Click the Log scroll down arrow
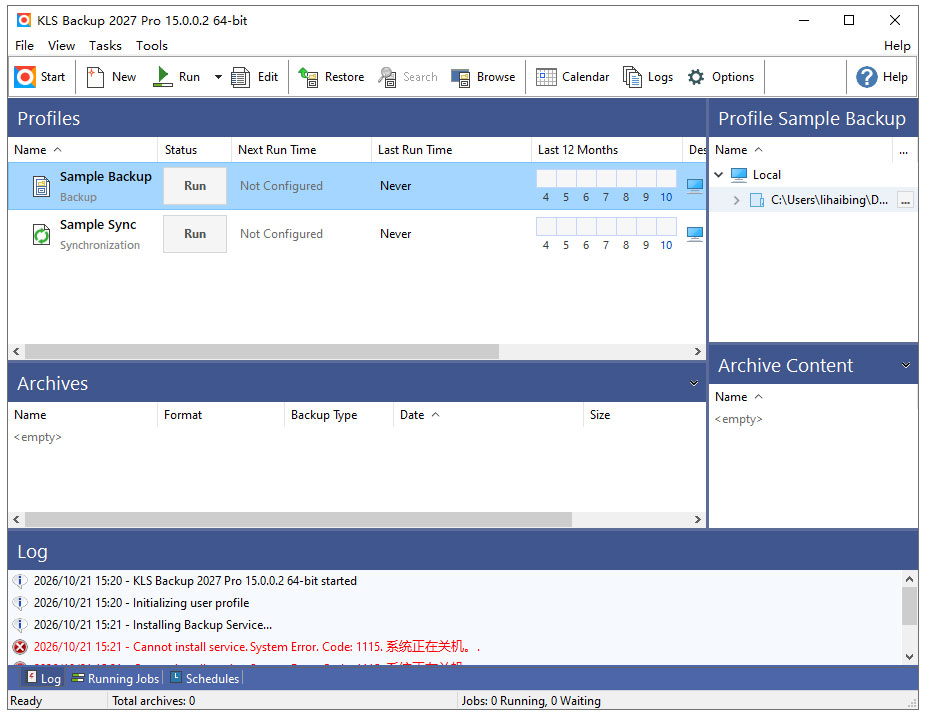The image size is (926, 712). 909,657
